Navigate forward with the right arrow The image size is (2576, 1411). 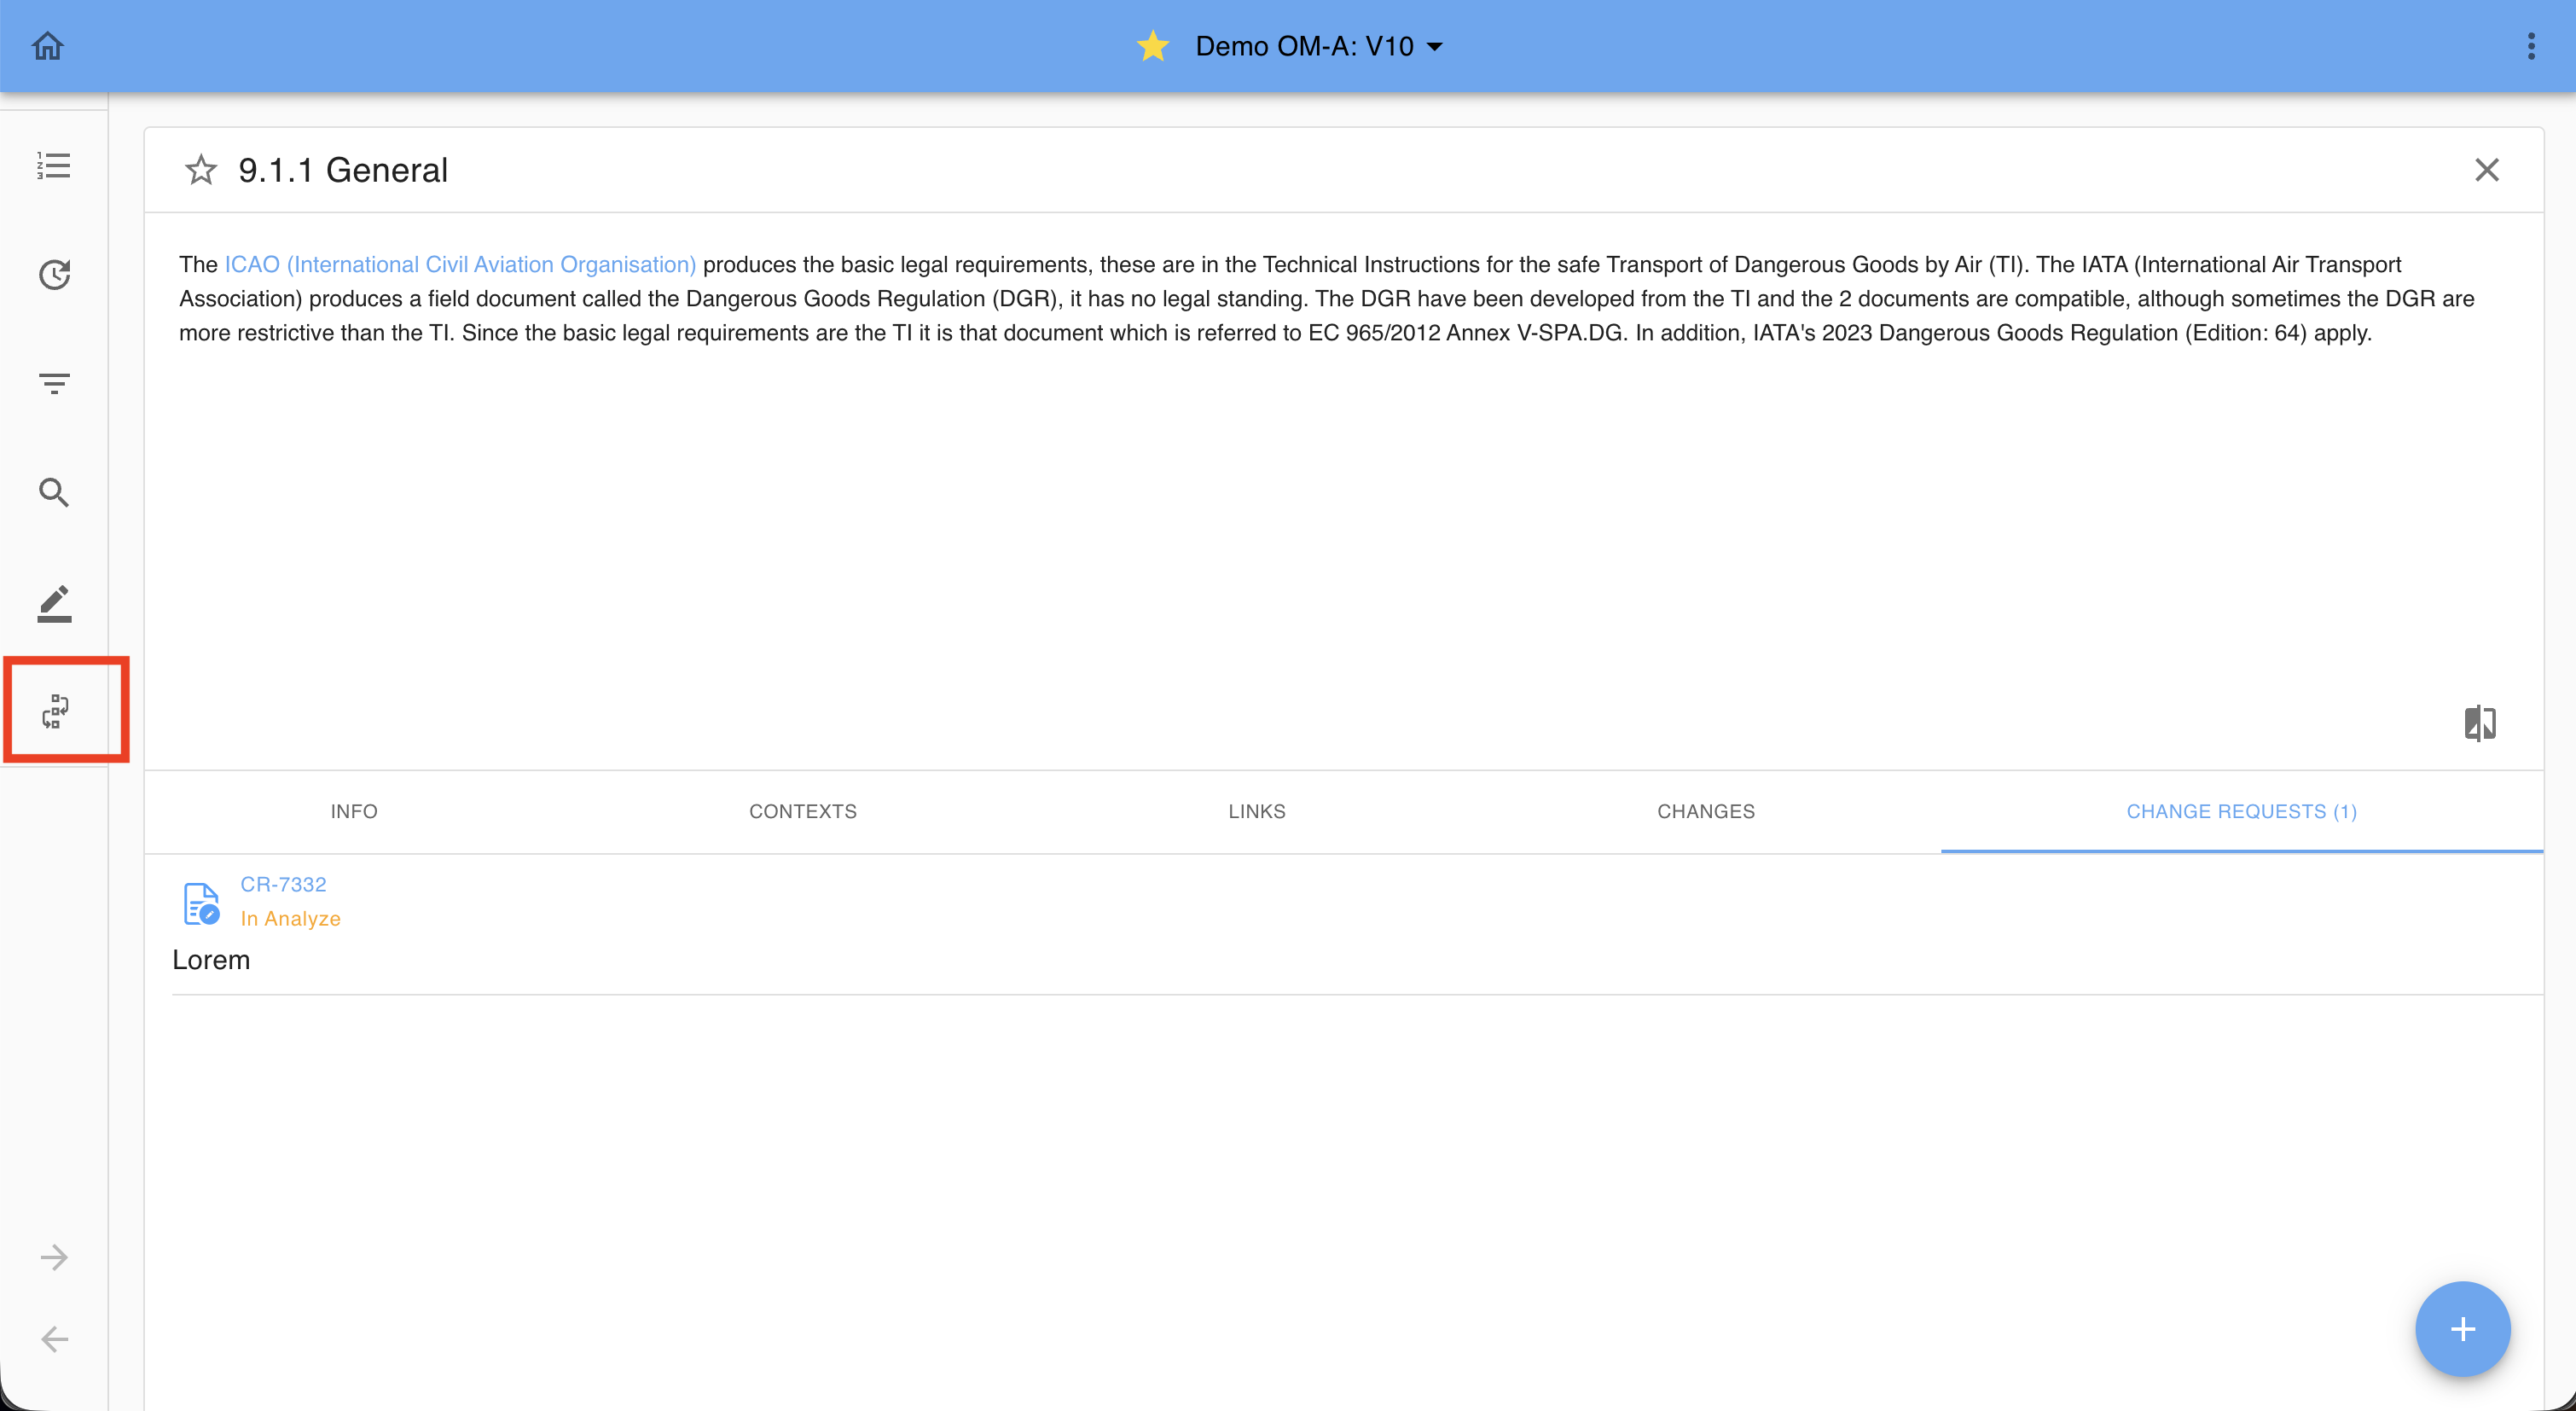click(54, 1257)
